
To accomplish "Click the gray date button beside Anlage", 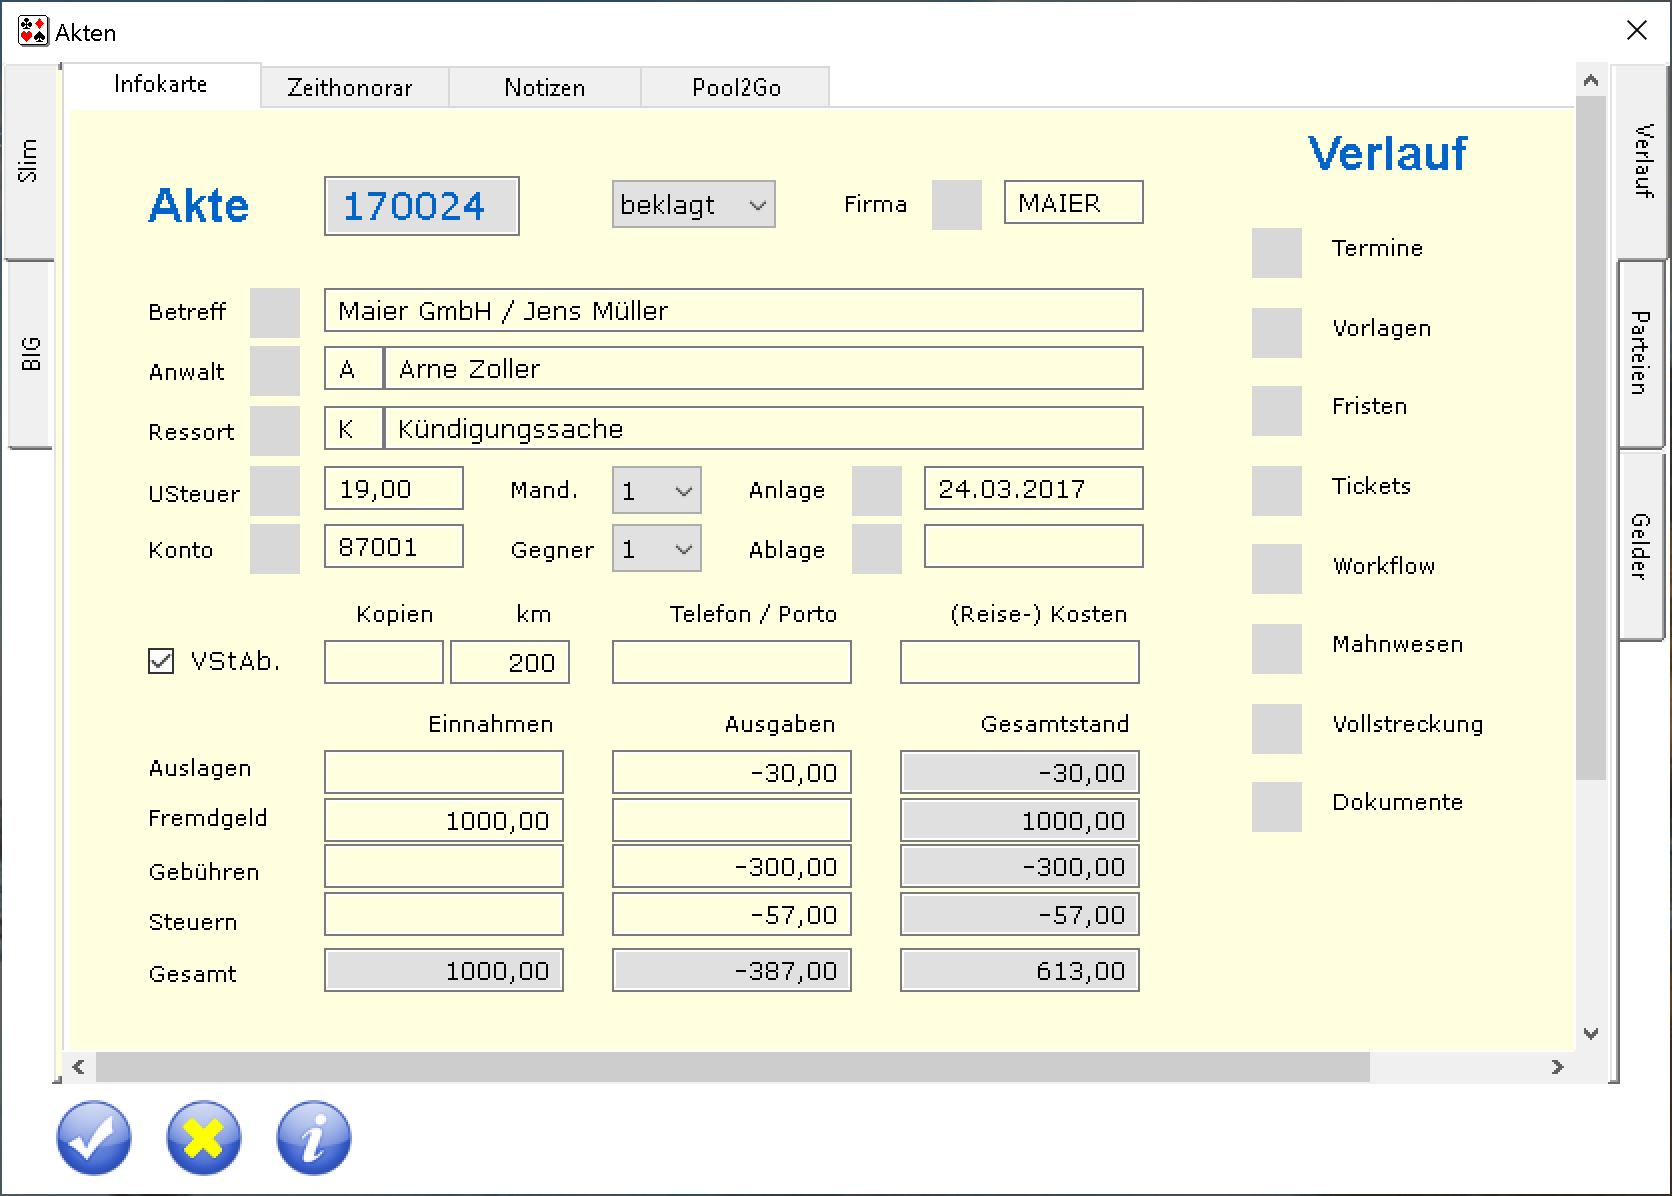I will point(877,491).
